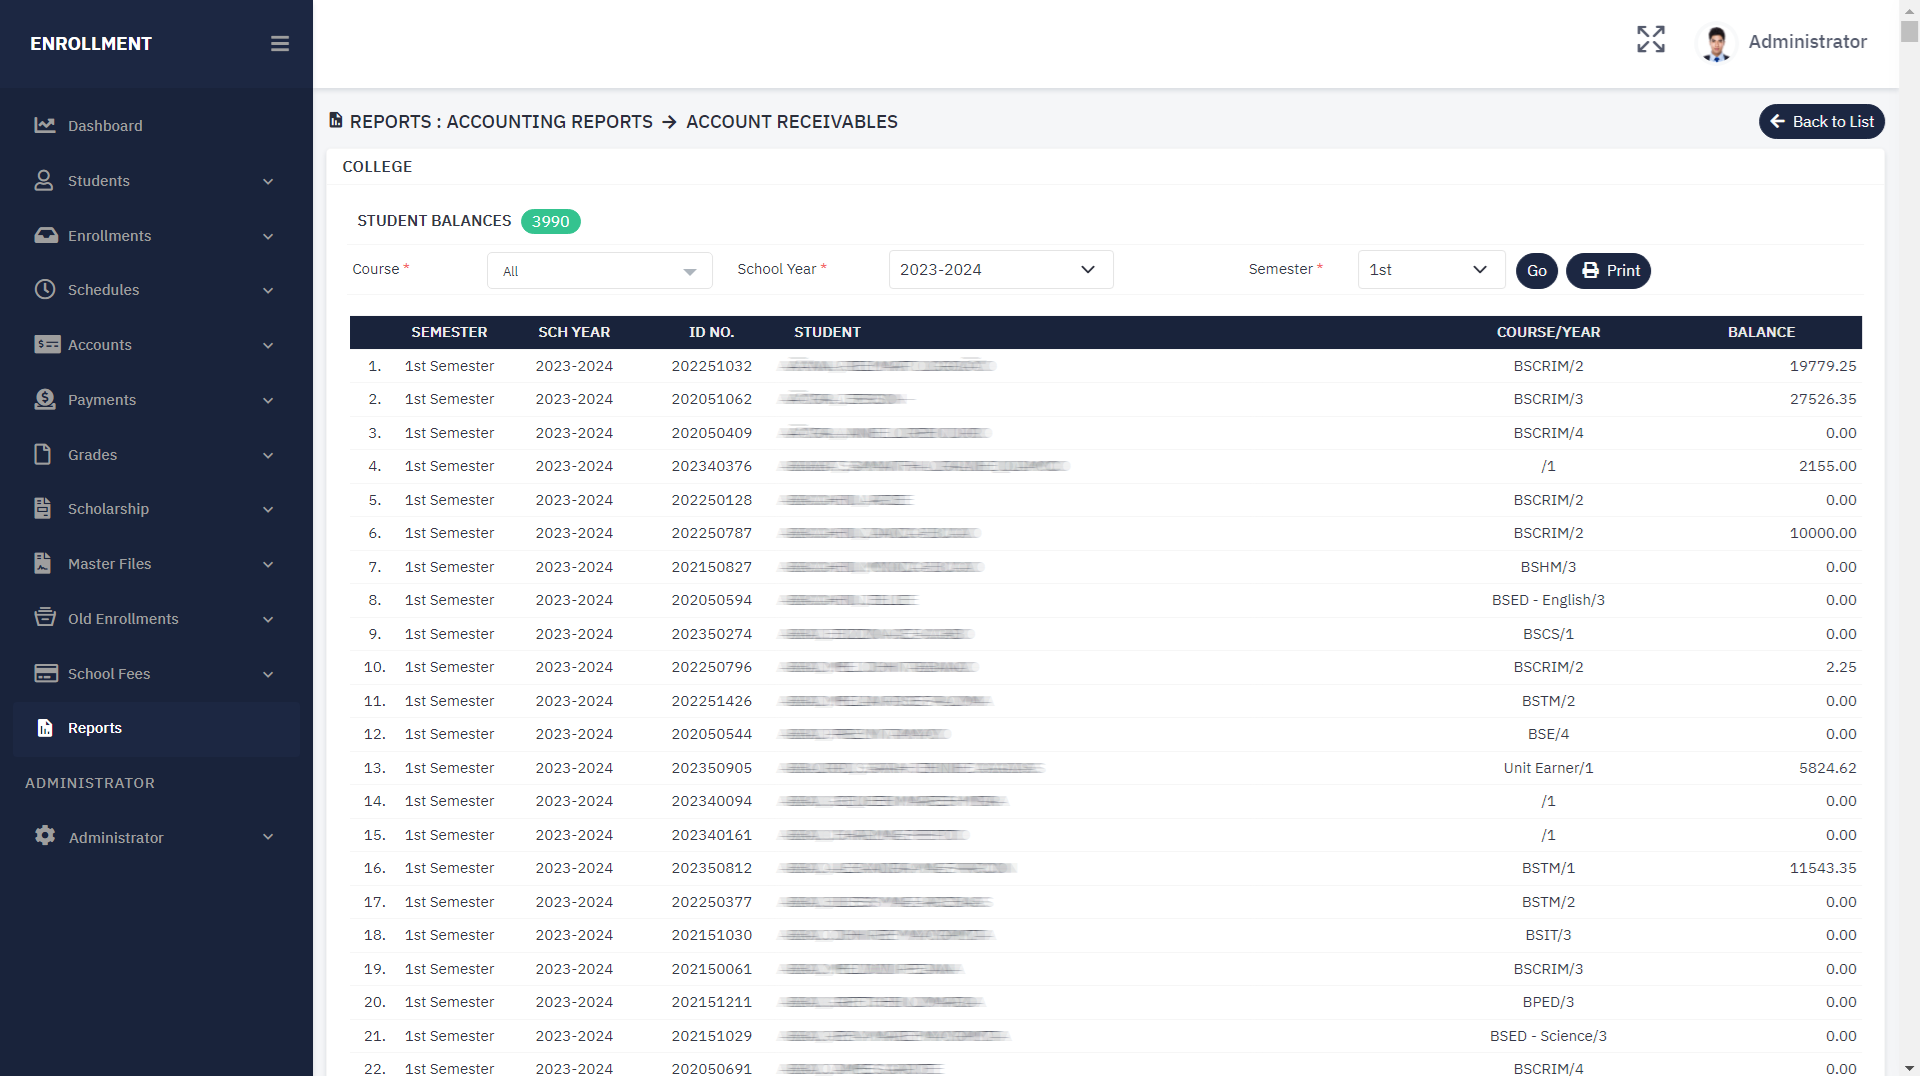Toggle the sidebar hamburger menu
Screen dimensions: 1920x1076
click(x=280, y=44)
